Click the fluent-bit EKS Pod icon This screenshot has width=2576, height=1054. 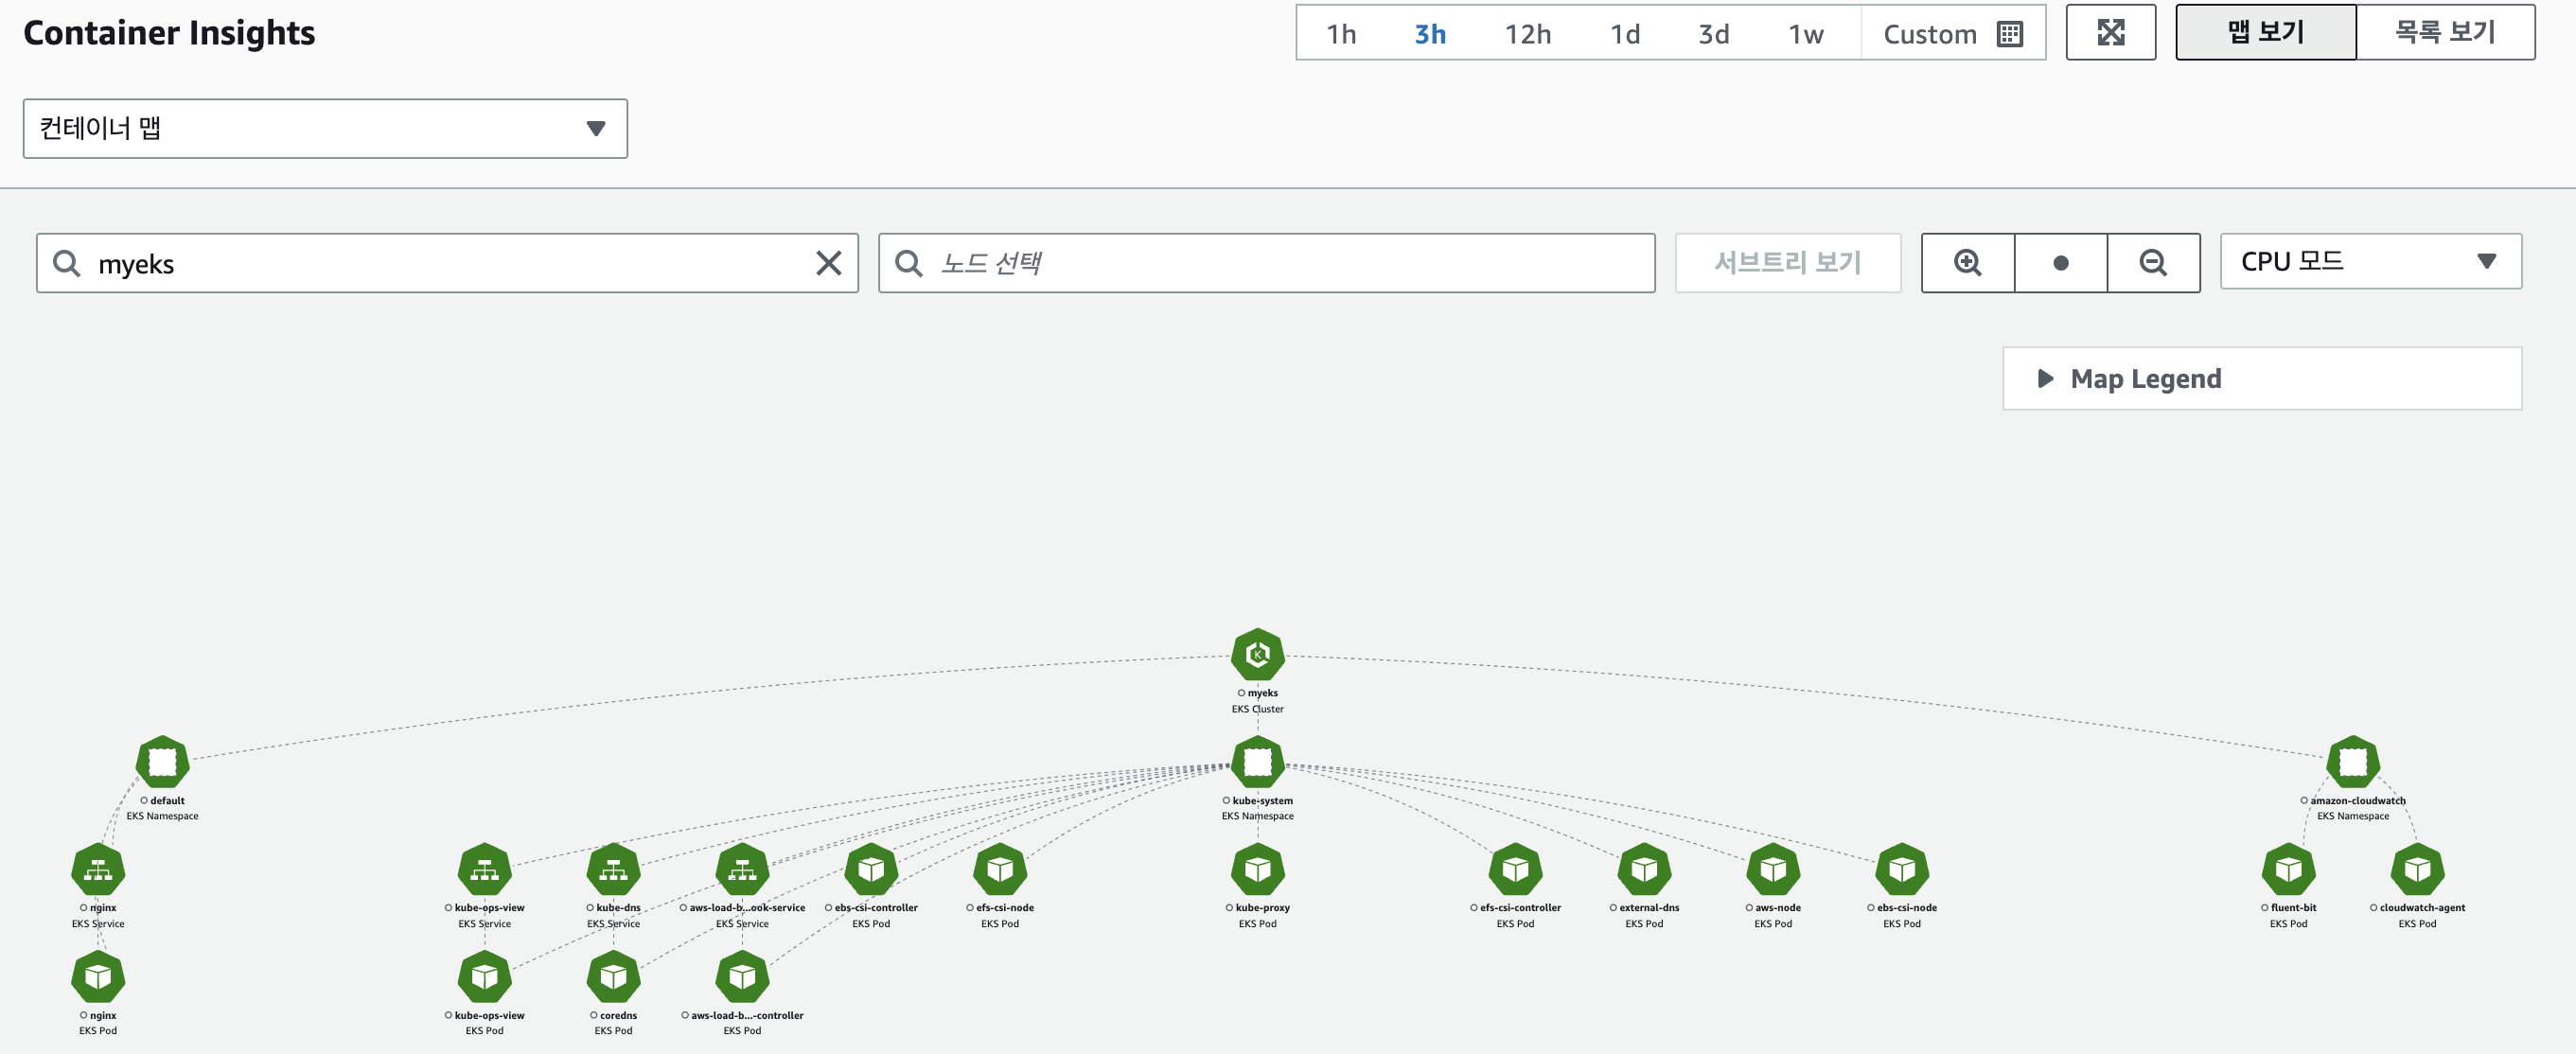point(2288,870)
